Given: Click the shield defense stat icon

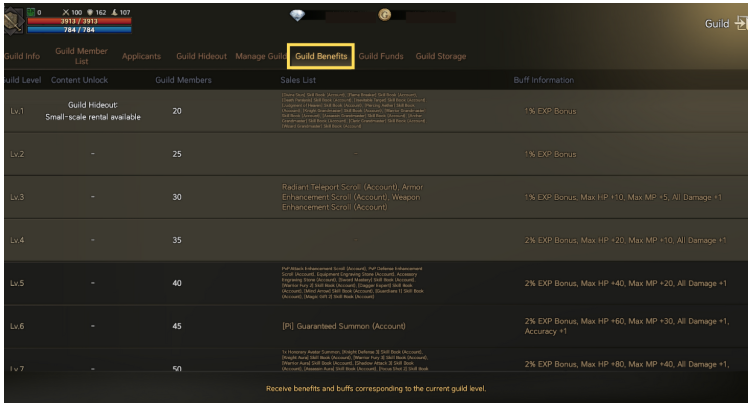Looking at the screenshot, I should 90,12.
